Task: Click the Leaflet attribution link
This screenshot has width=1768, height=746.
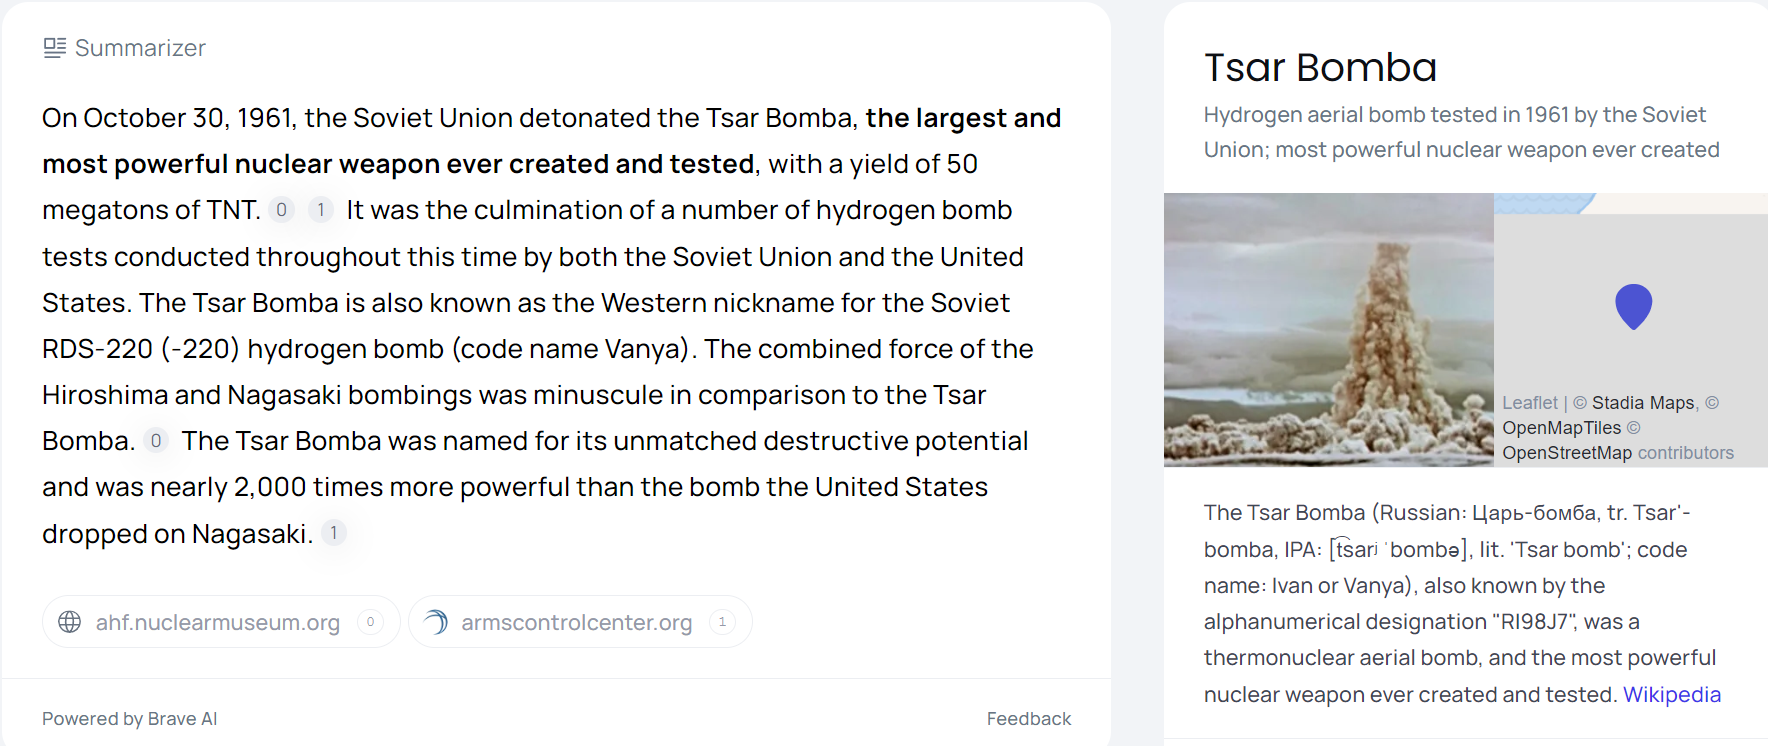Action: click(1529, 403)
